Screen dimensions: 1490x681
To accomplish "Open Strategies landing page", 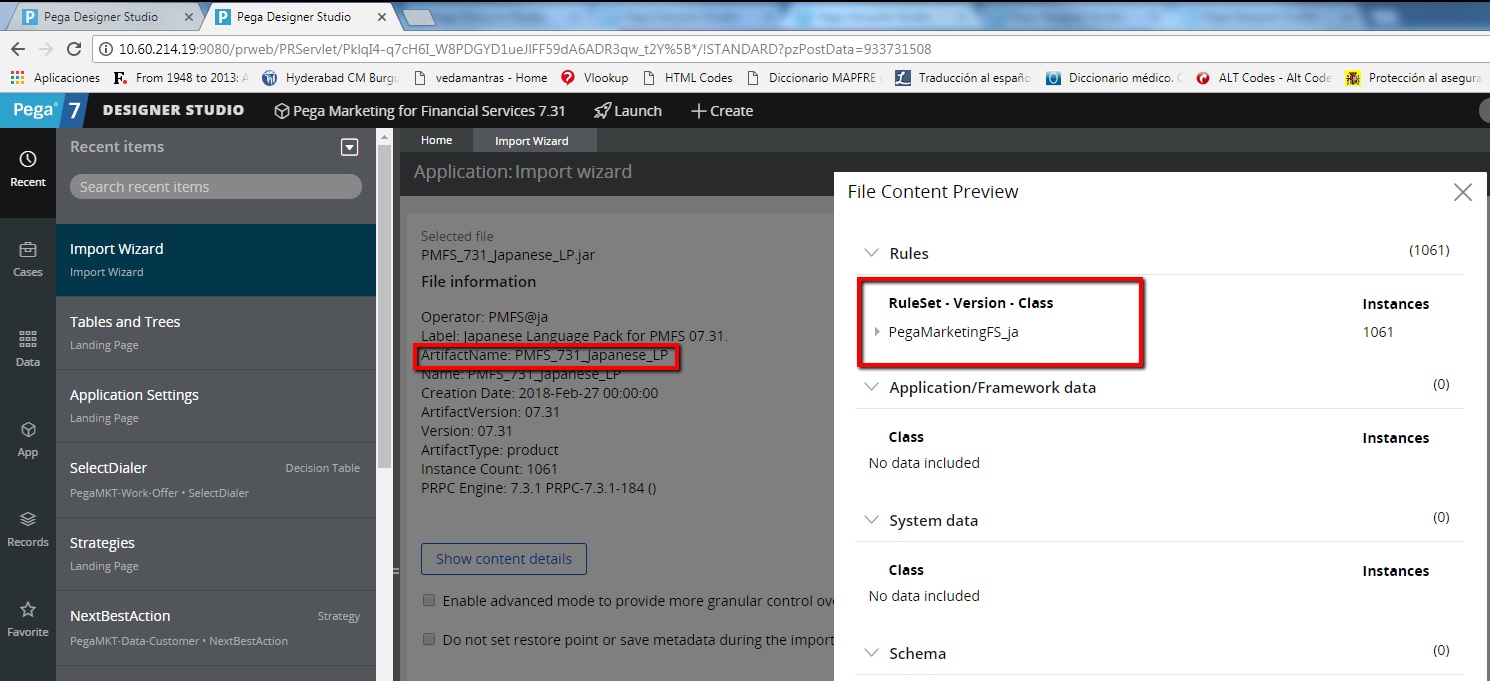I will point(216,554).
